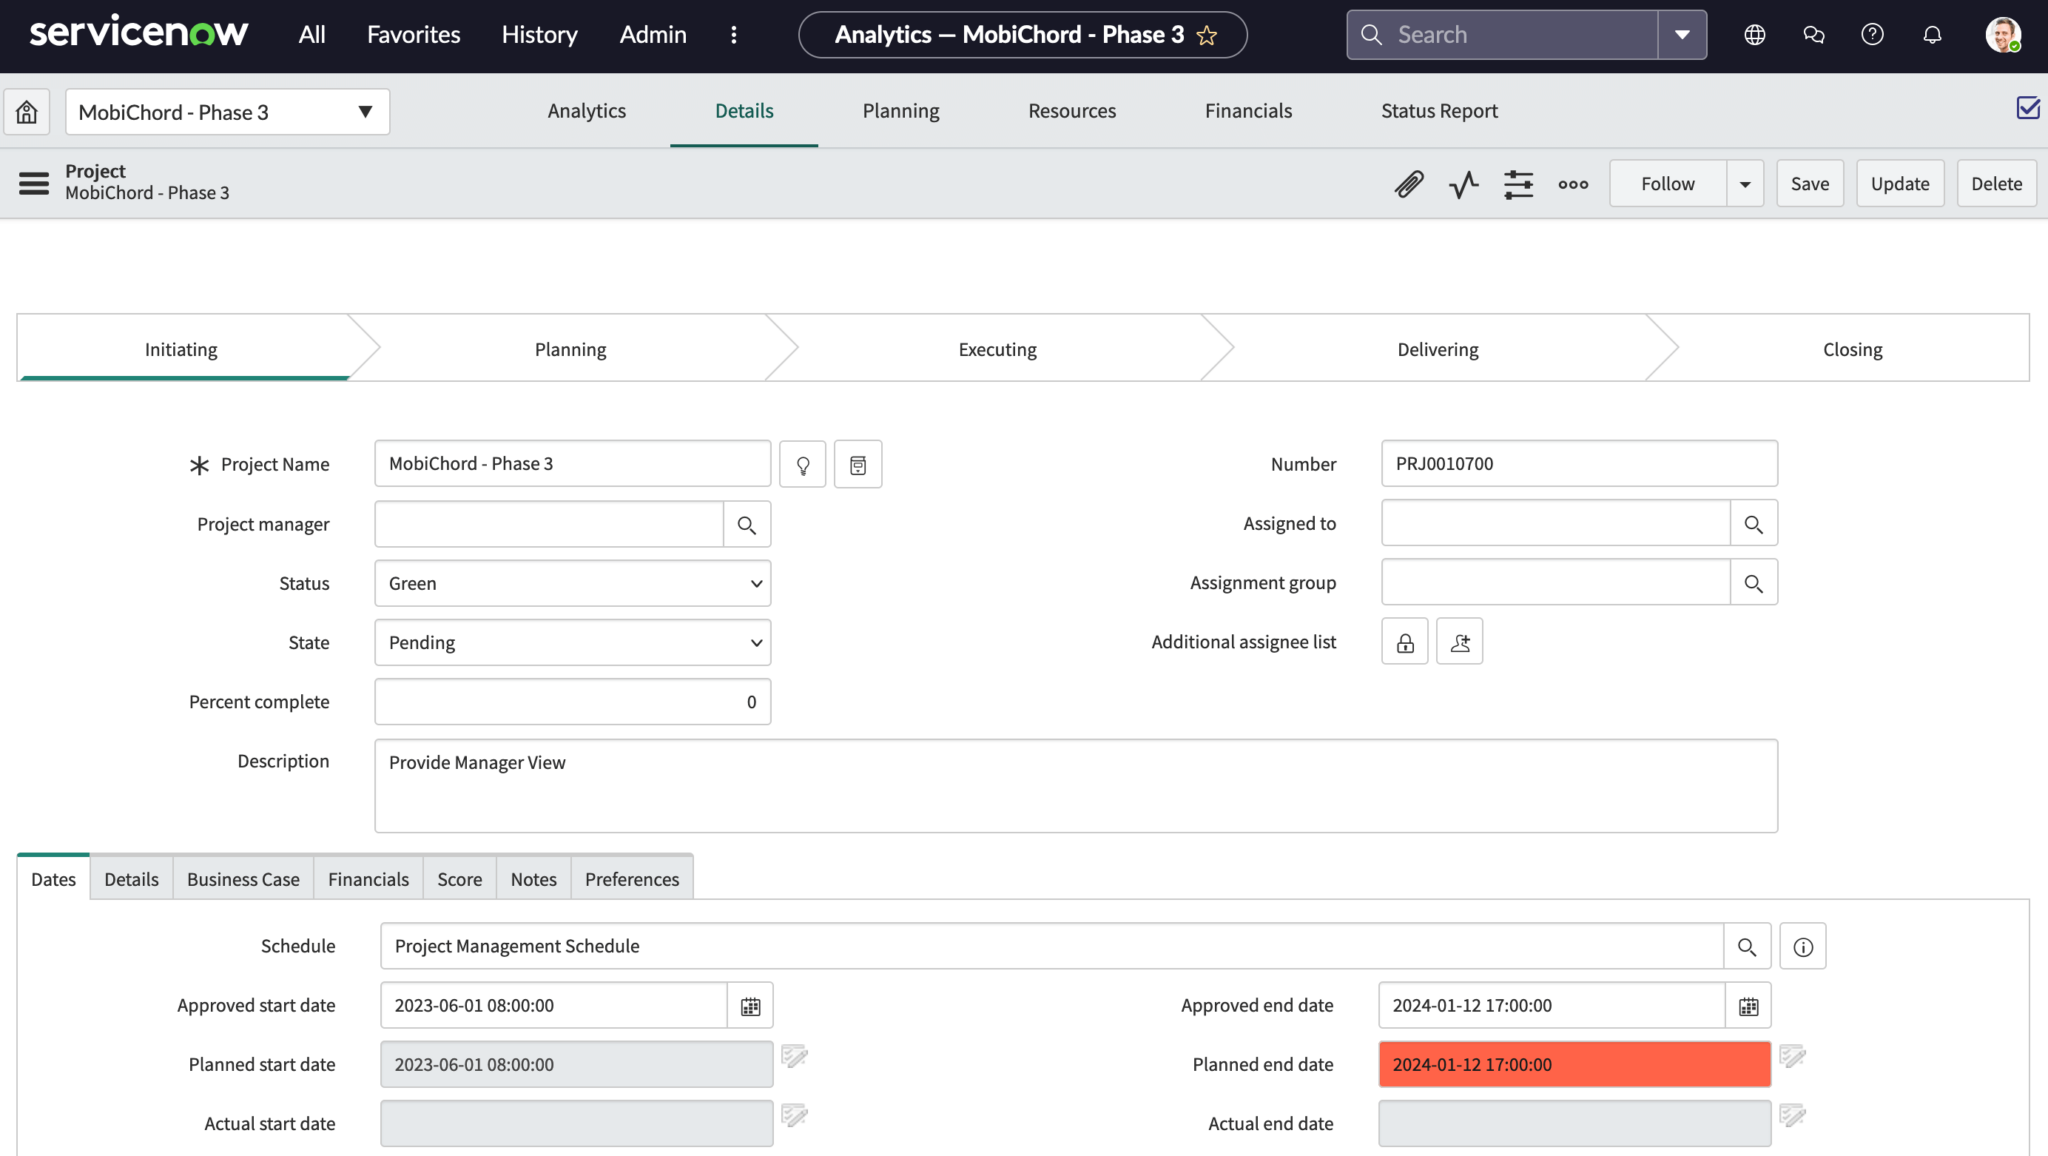Open the Business Case form section tab
Screen dimensions: 2048x1156
pos(243,879)
